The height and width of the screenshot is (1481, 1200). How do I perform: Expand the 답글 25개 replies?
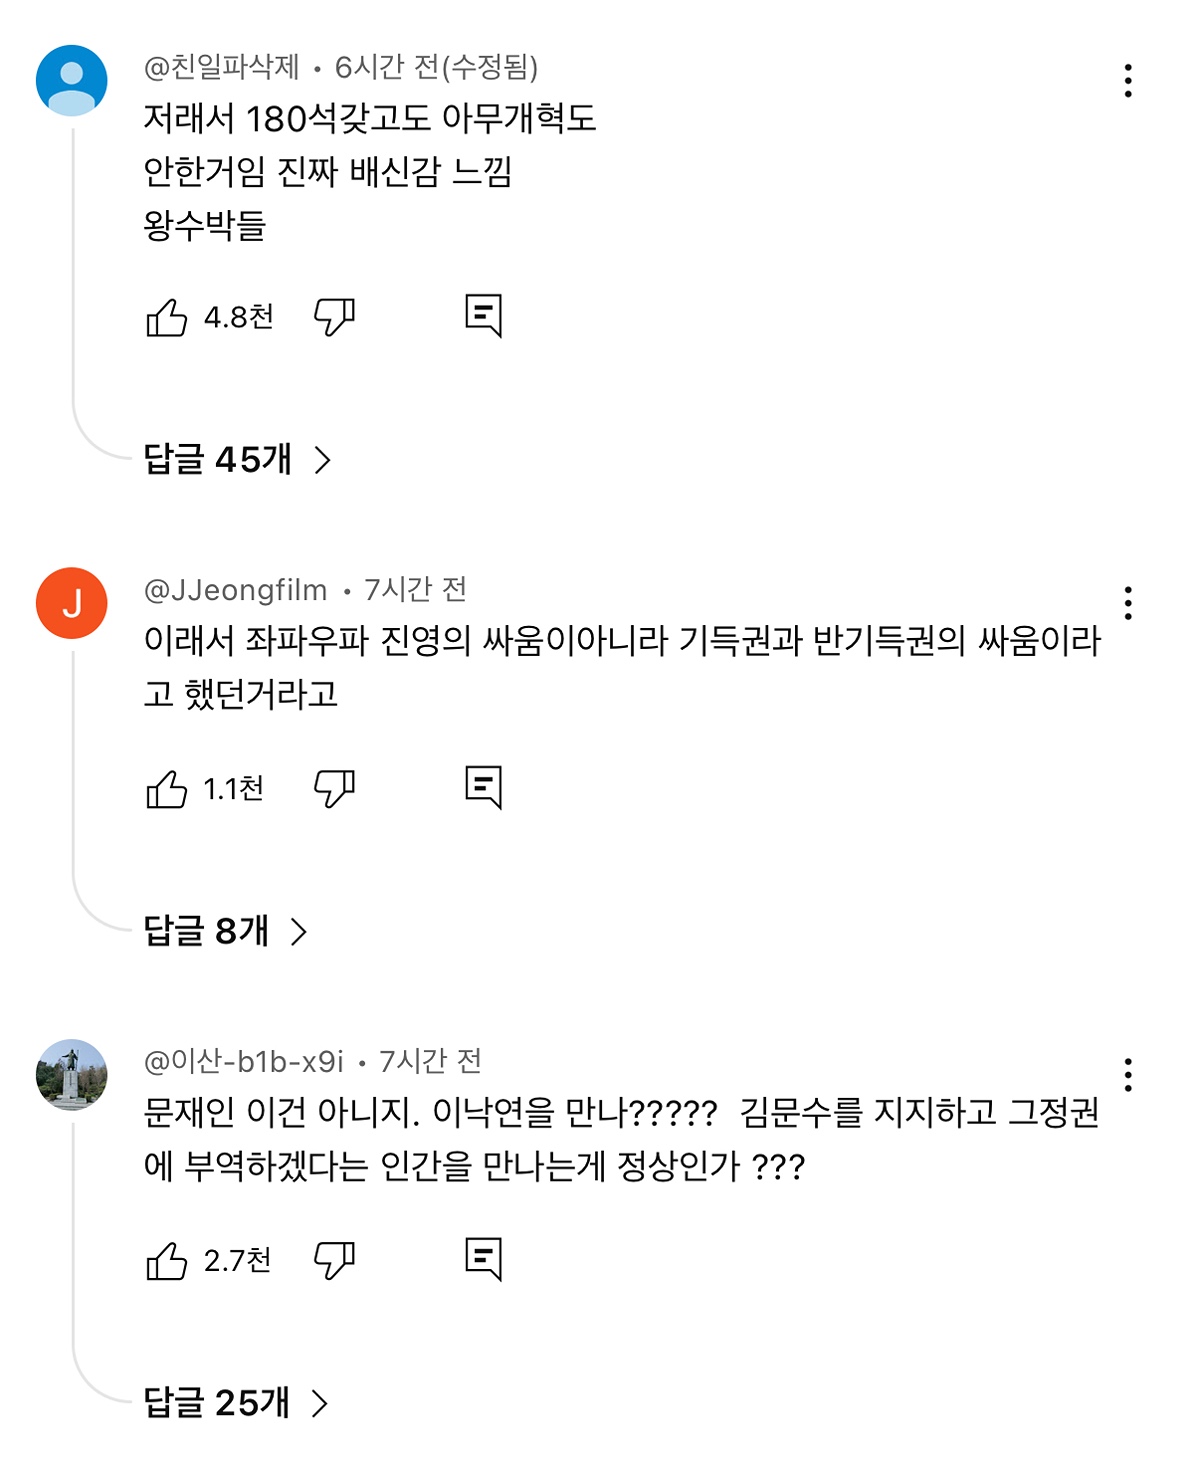(236, 1404)
